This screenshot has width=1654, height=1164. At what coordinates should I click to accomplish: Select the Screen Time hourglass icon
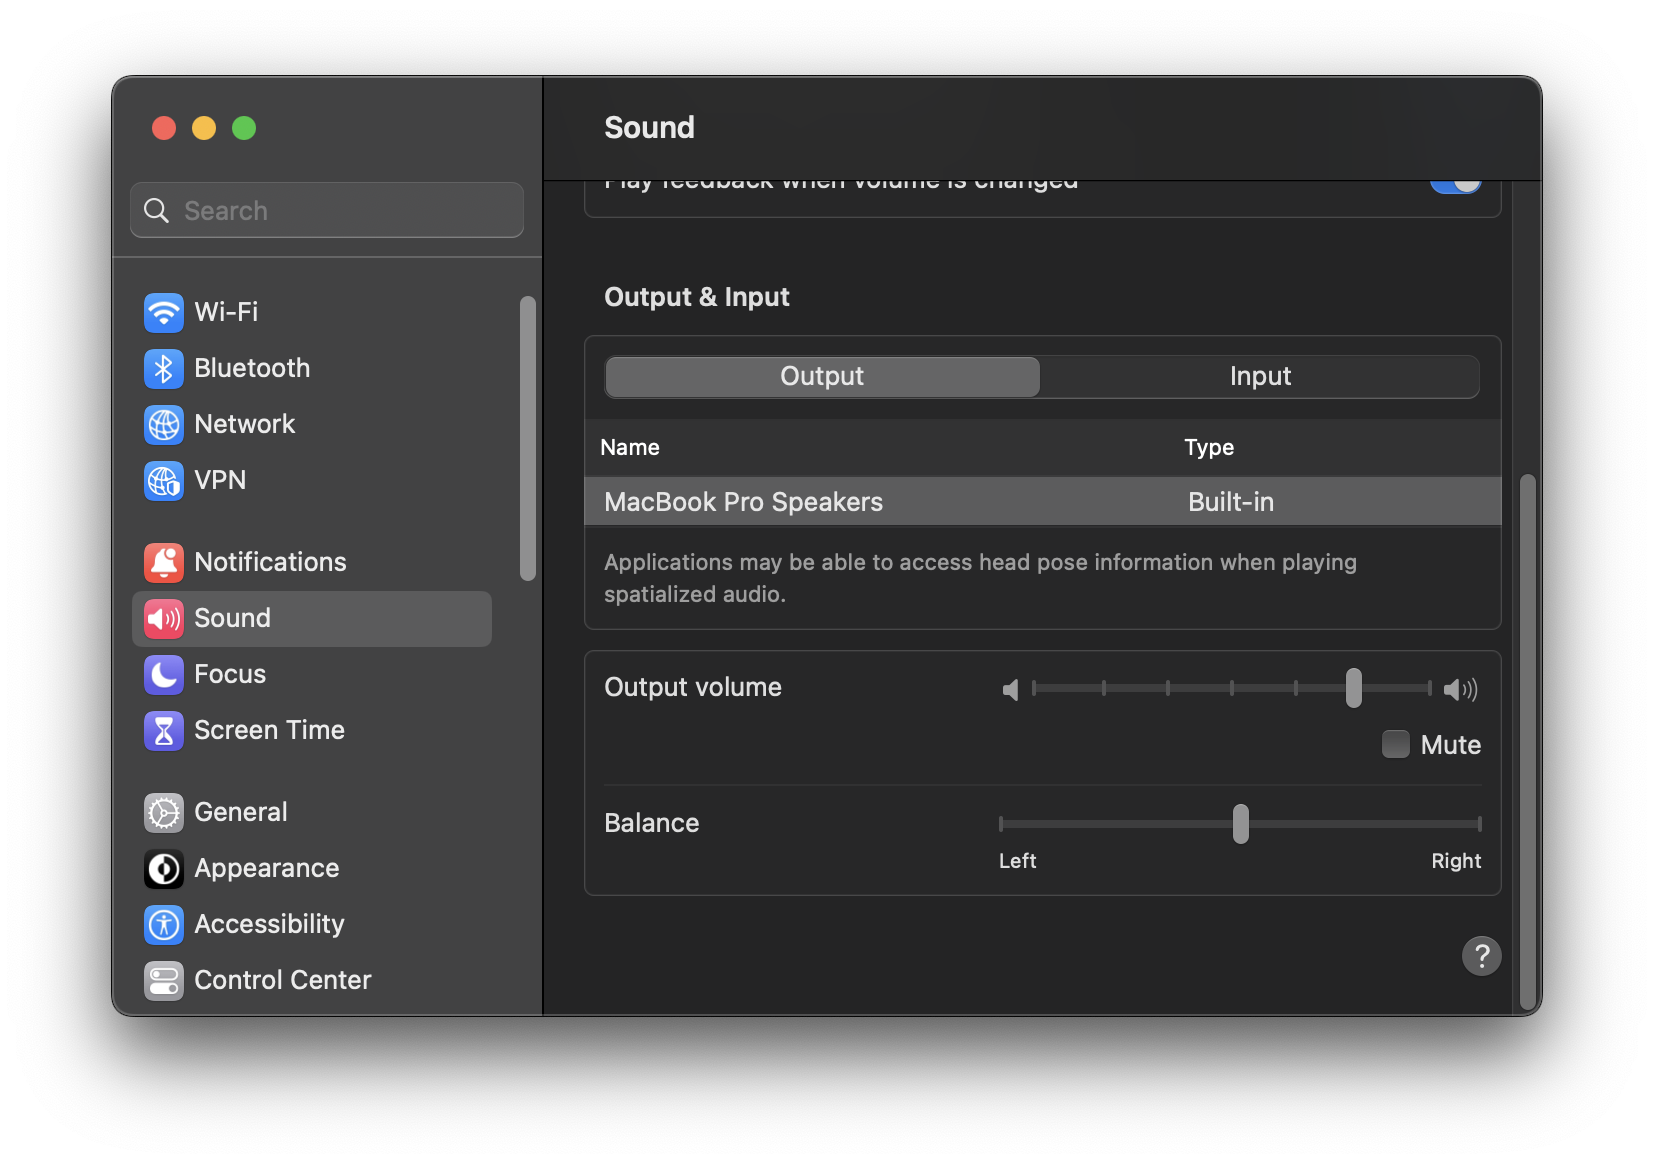click(164, 730)
